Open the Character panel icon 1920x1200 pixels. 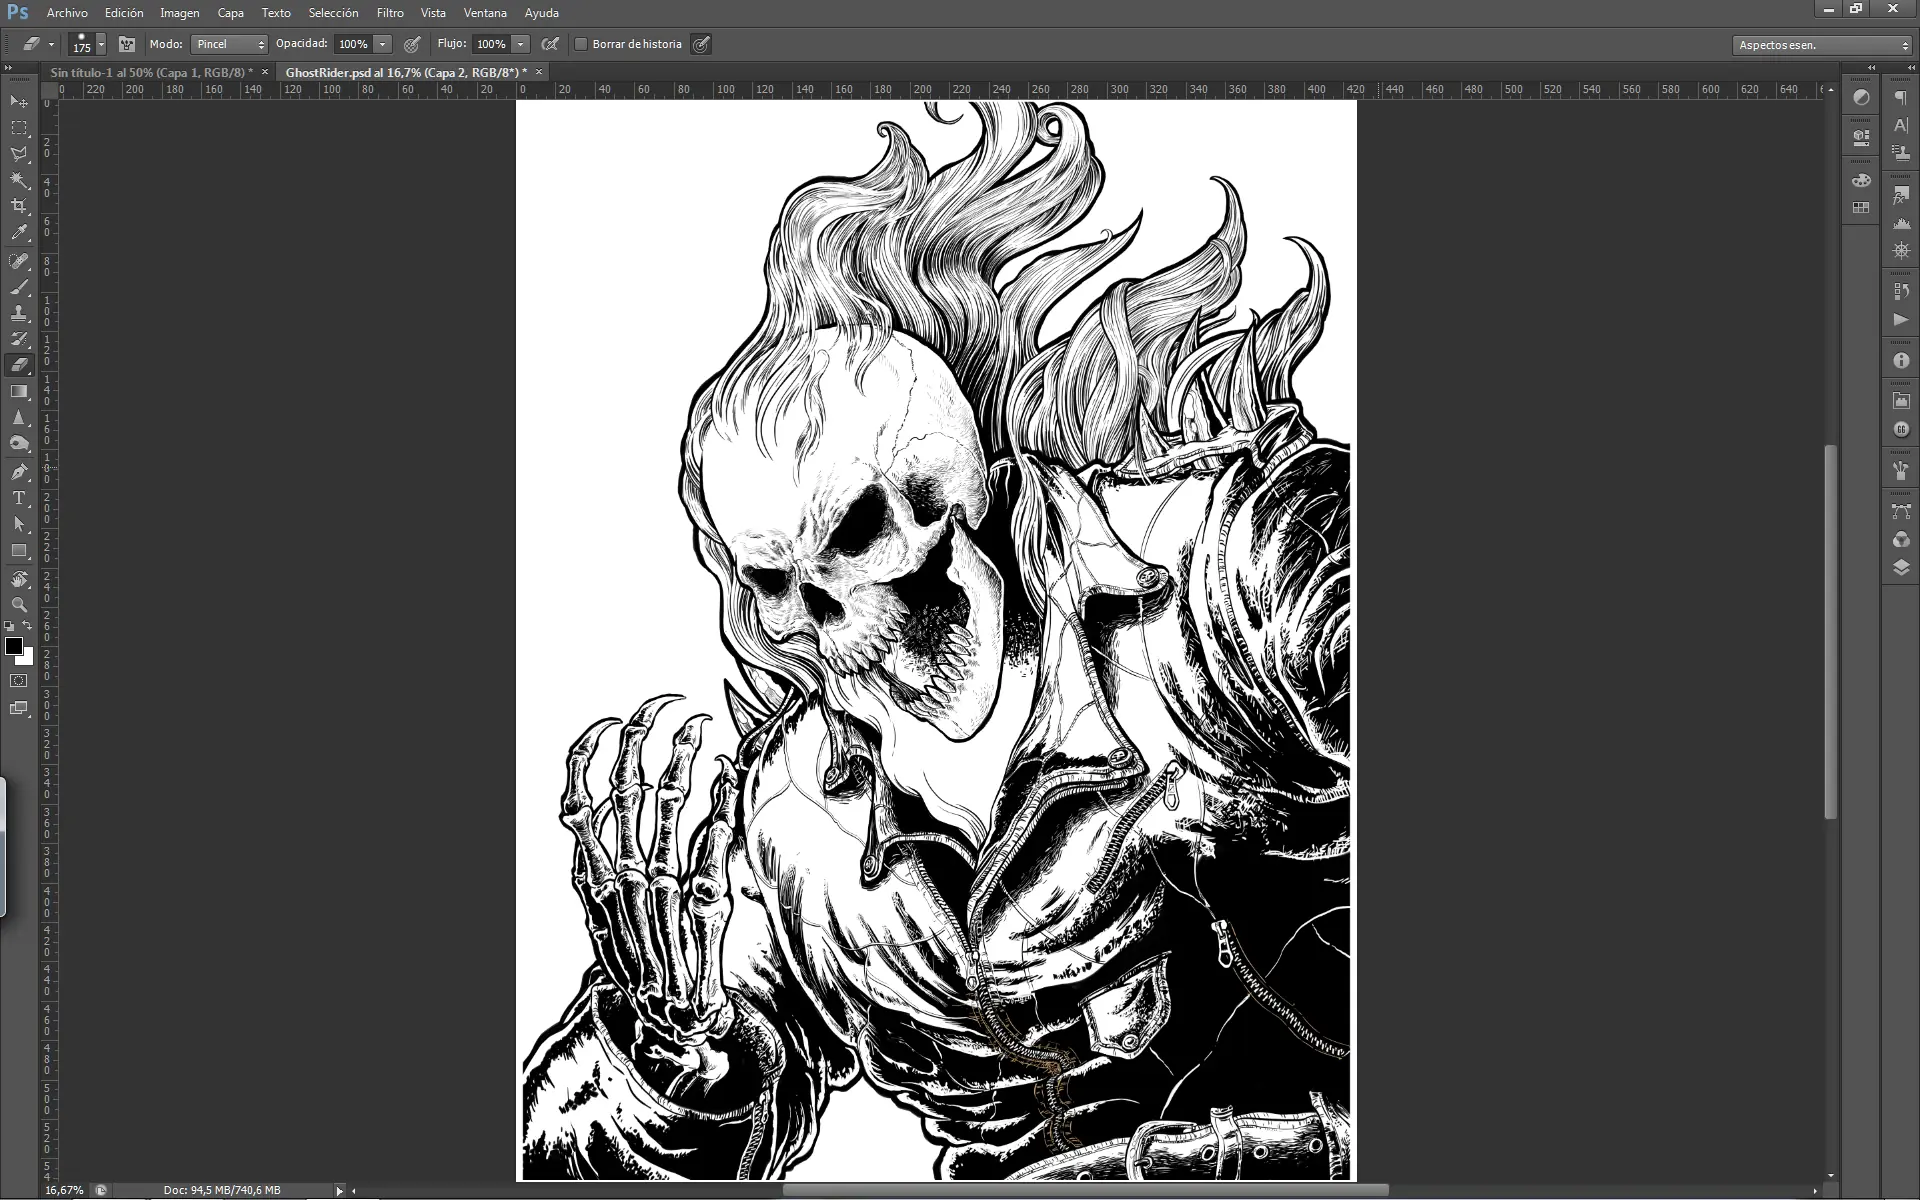pyautogui.click(x=1901, y=125)
